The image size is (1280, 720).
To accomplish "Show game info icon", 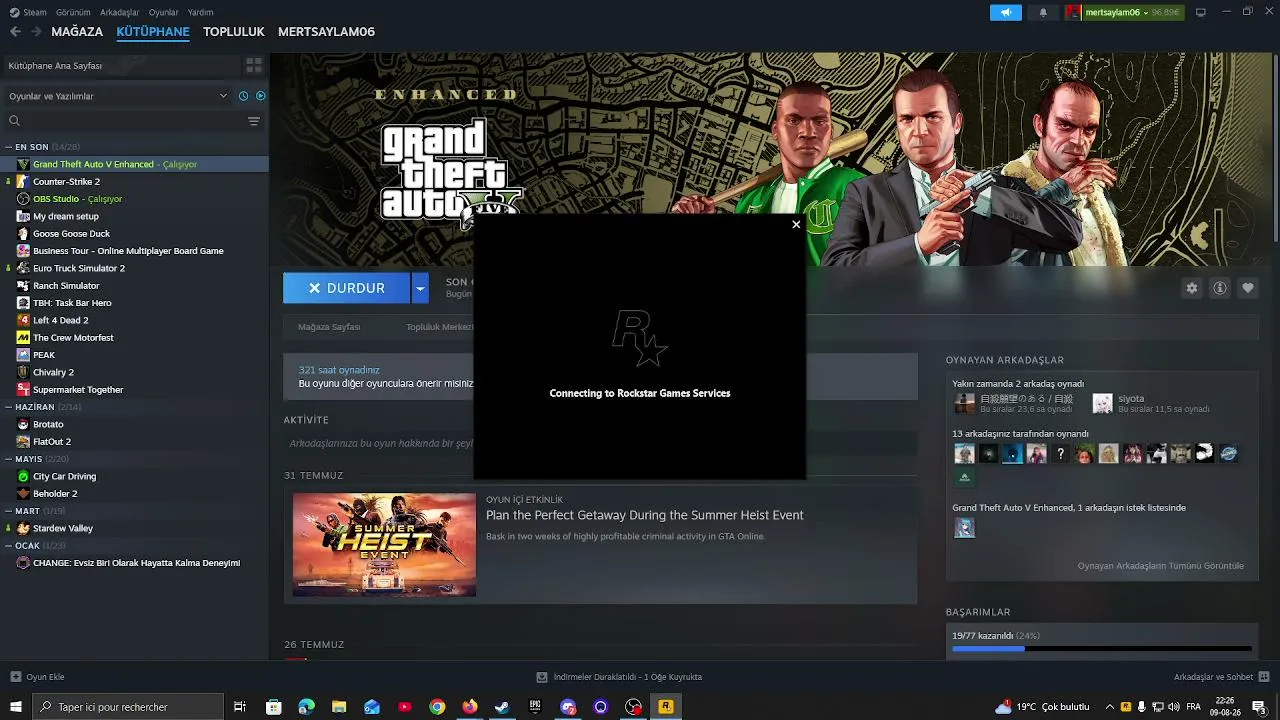I will (1220, 288).
